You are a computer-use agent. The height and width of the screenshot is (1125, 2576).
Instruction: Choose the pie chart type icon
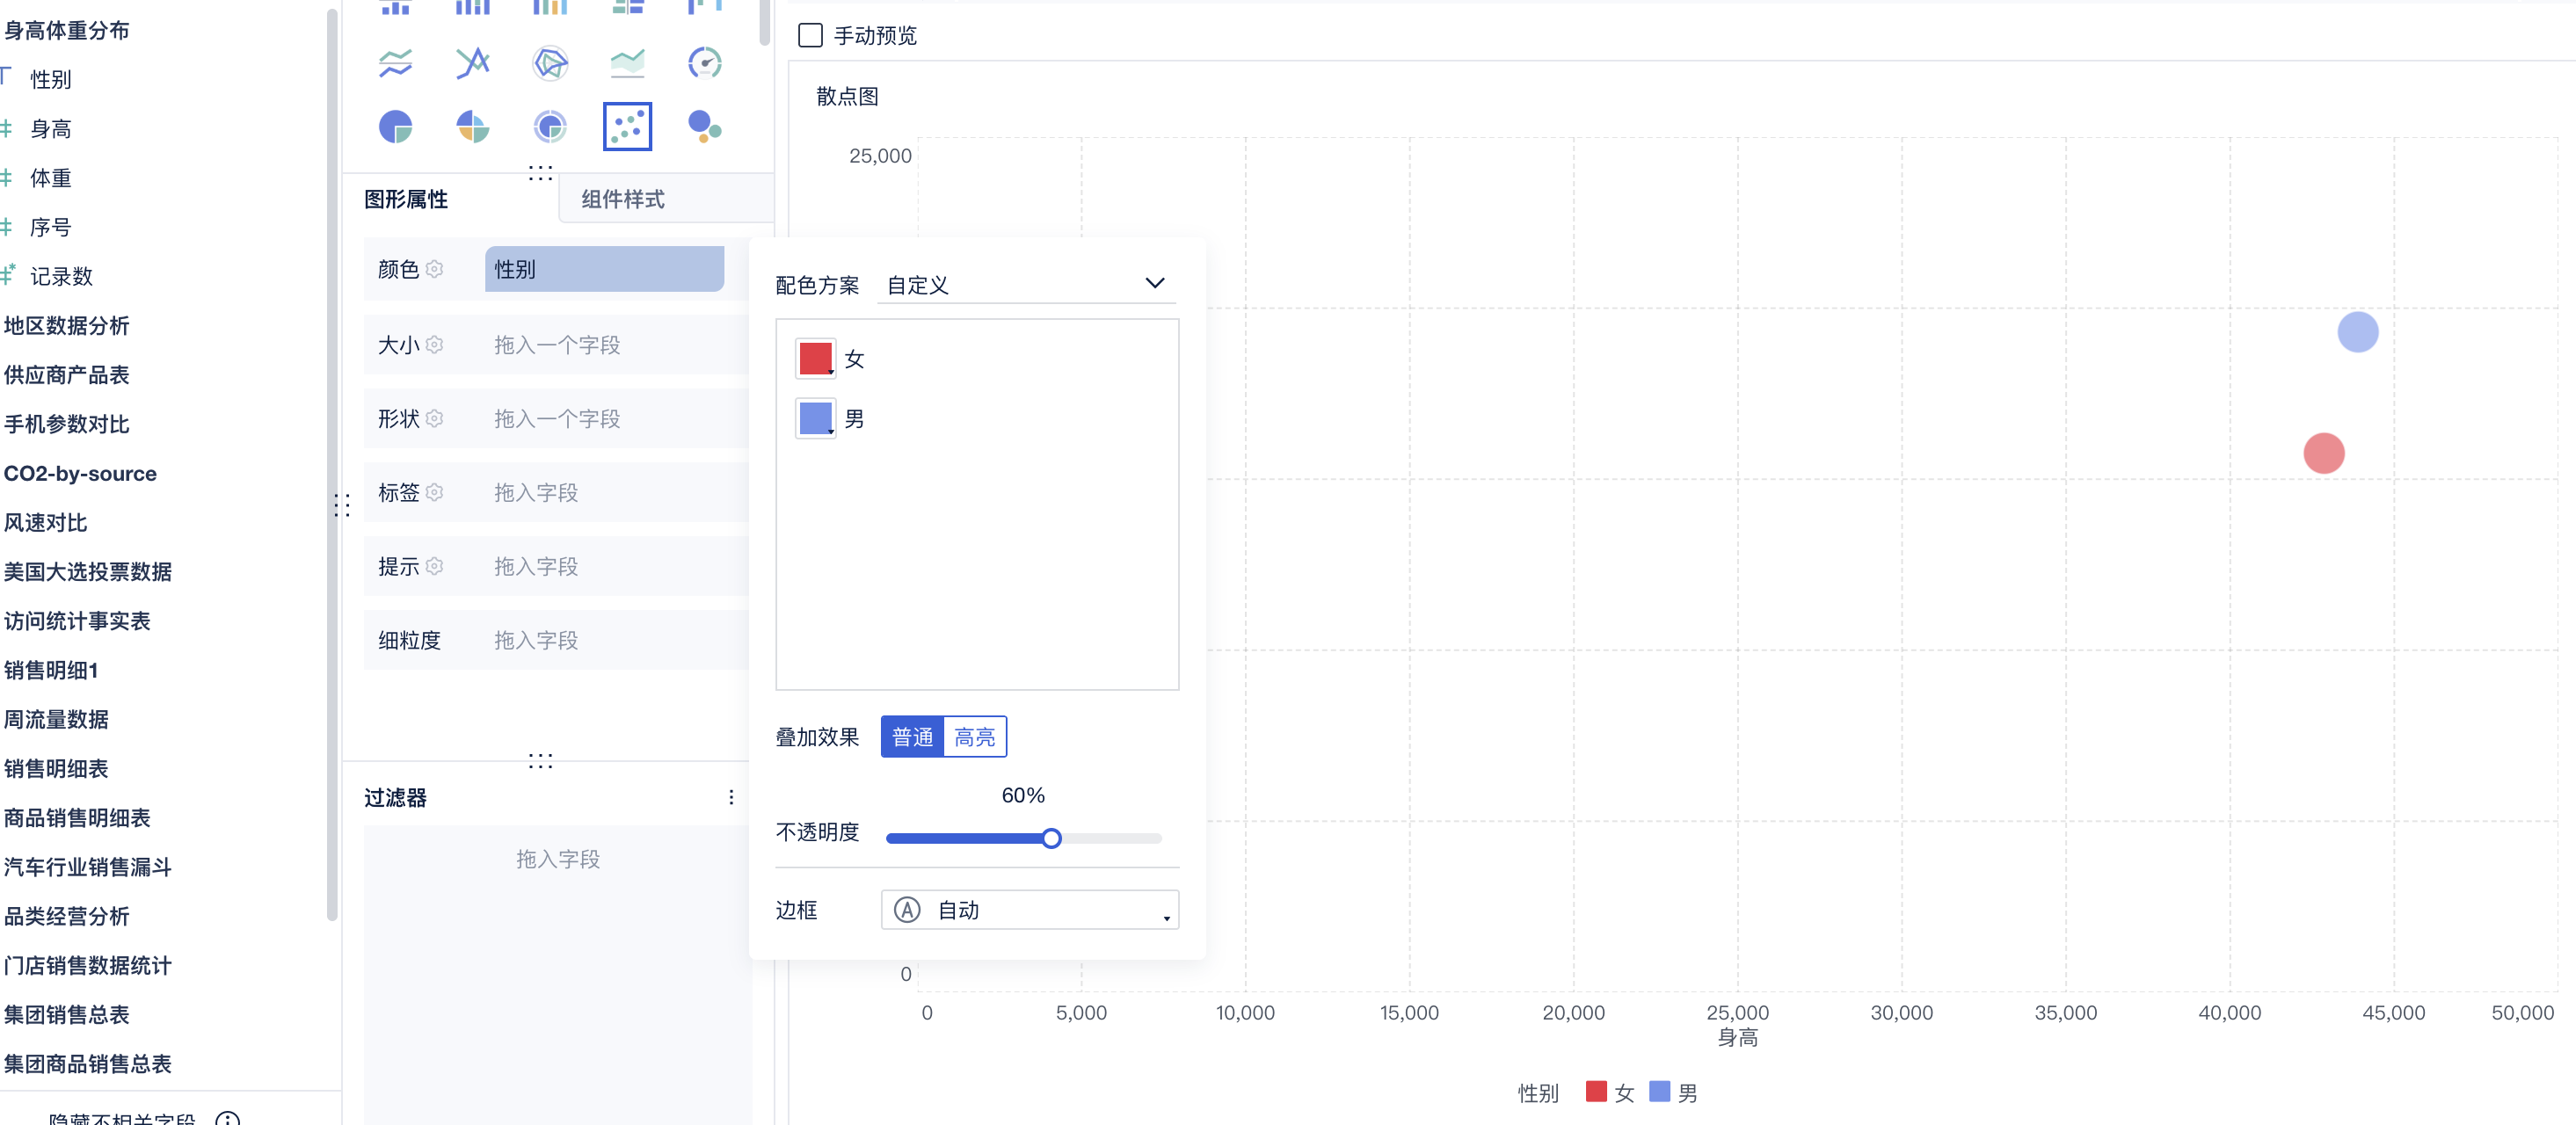pos(396,127)
